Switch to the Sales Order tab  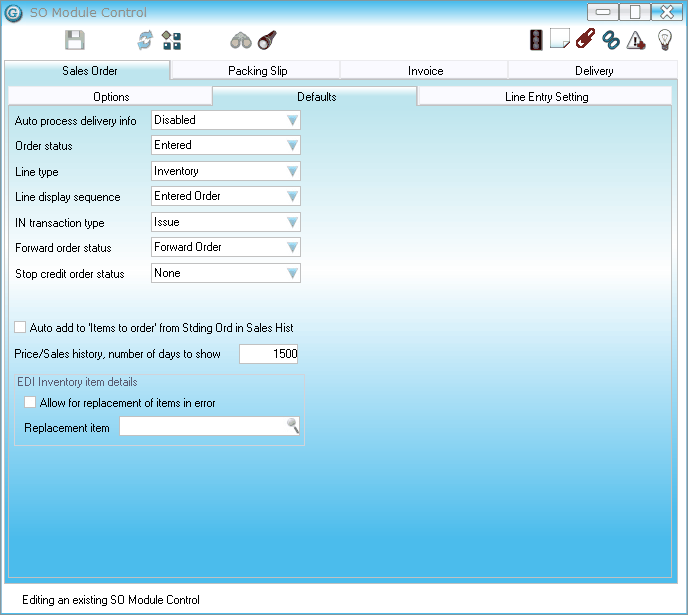point(87,71)
